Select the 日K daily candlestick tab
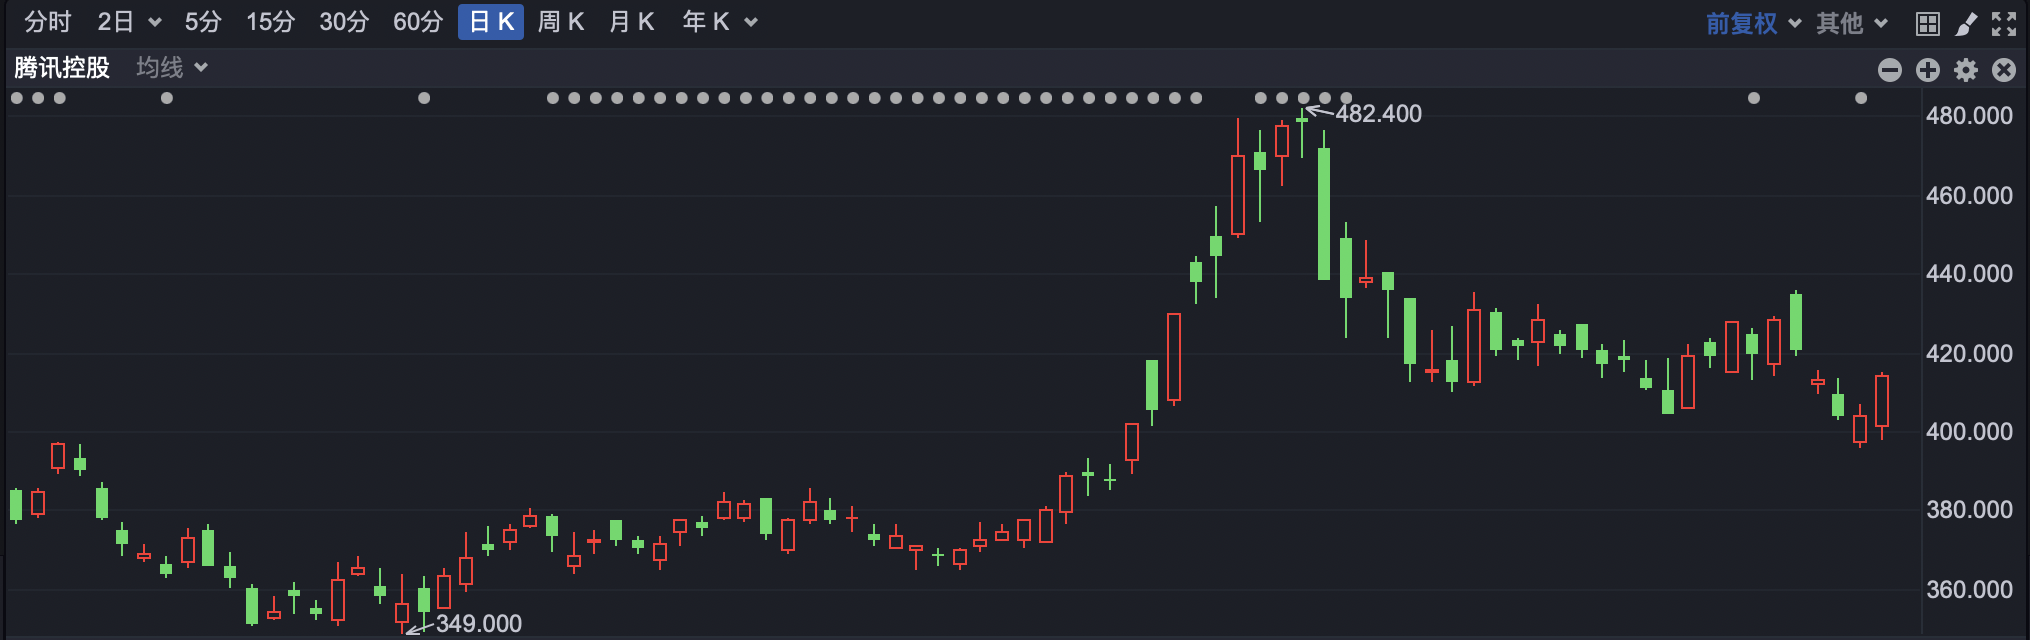Viewport: 2030px width, 640px height. pos(491,22)
